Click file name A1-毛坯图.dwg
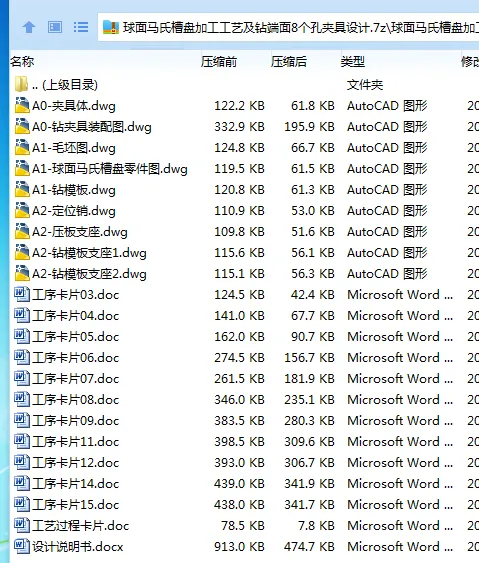 (x=74, y=148)
